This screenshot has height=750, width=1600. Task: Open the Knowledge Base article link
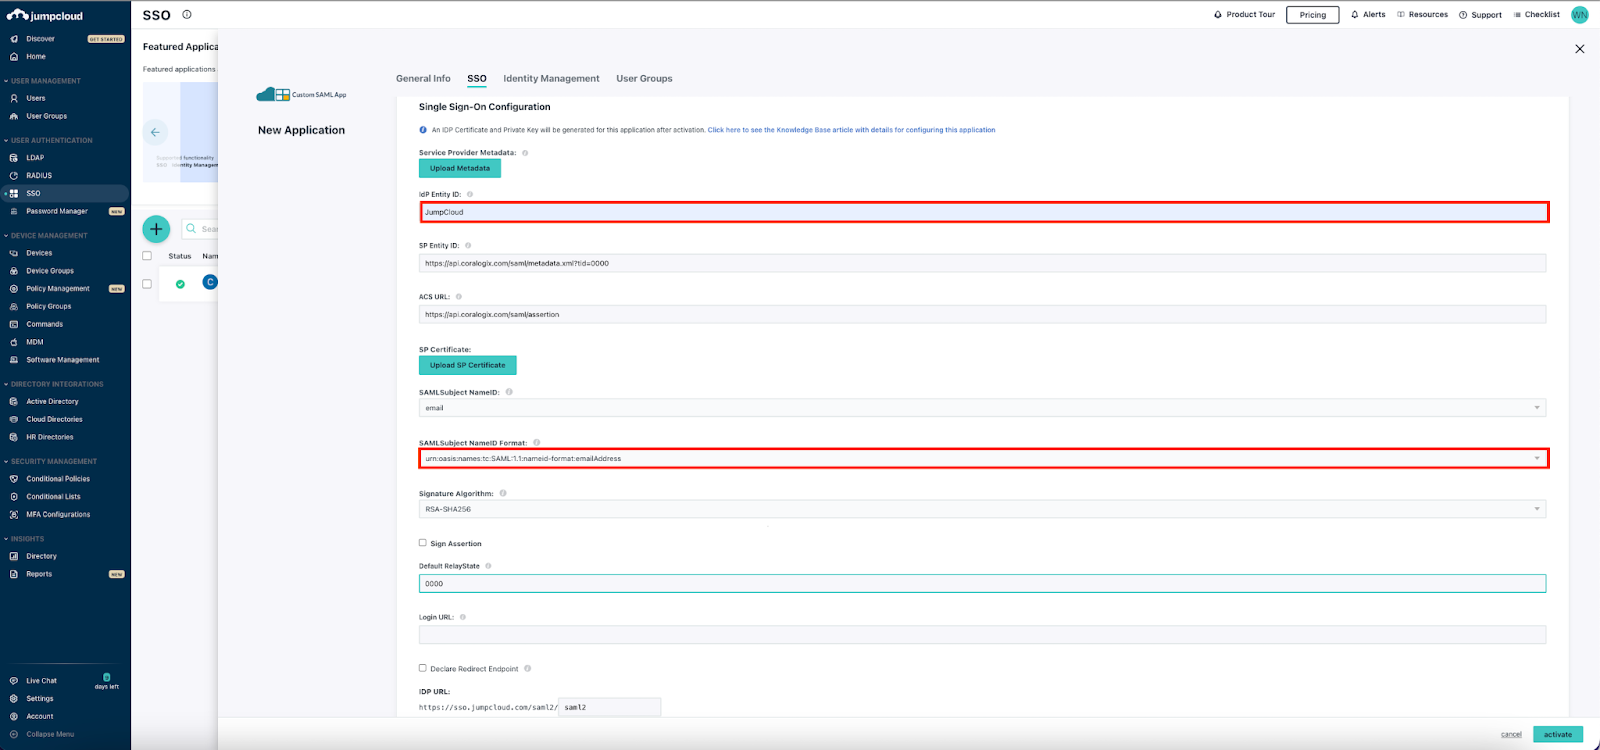[x=851, y=130]
